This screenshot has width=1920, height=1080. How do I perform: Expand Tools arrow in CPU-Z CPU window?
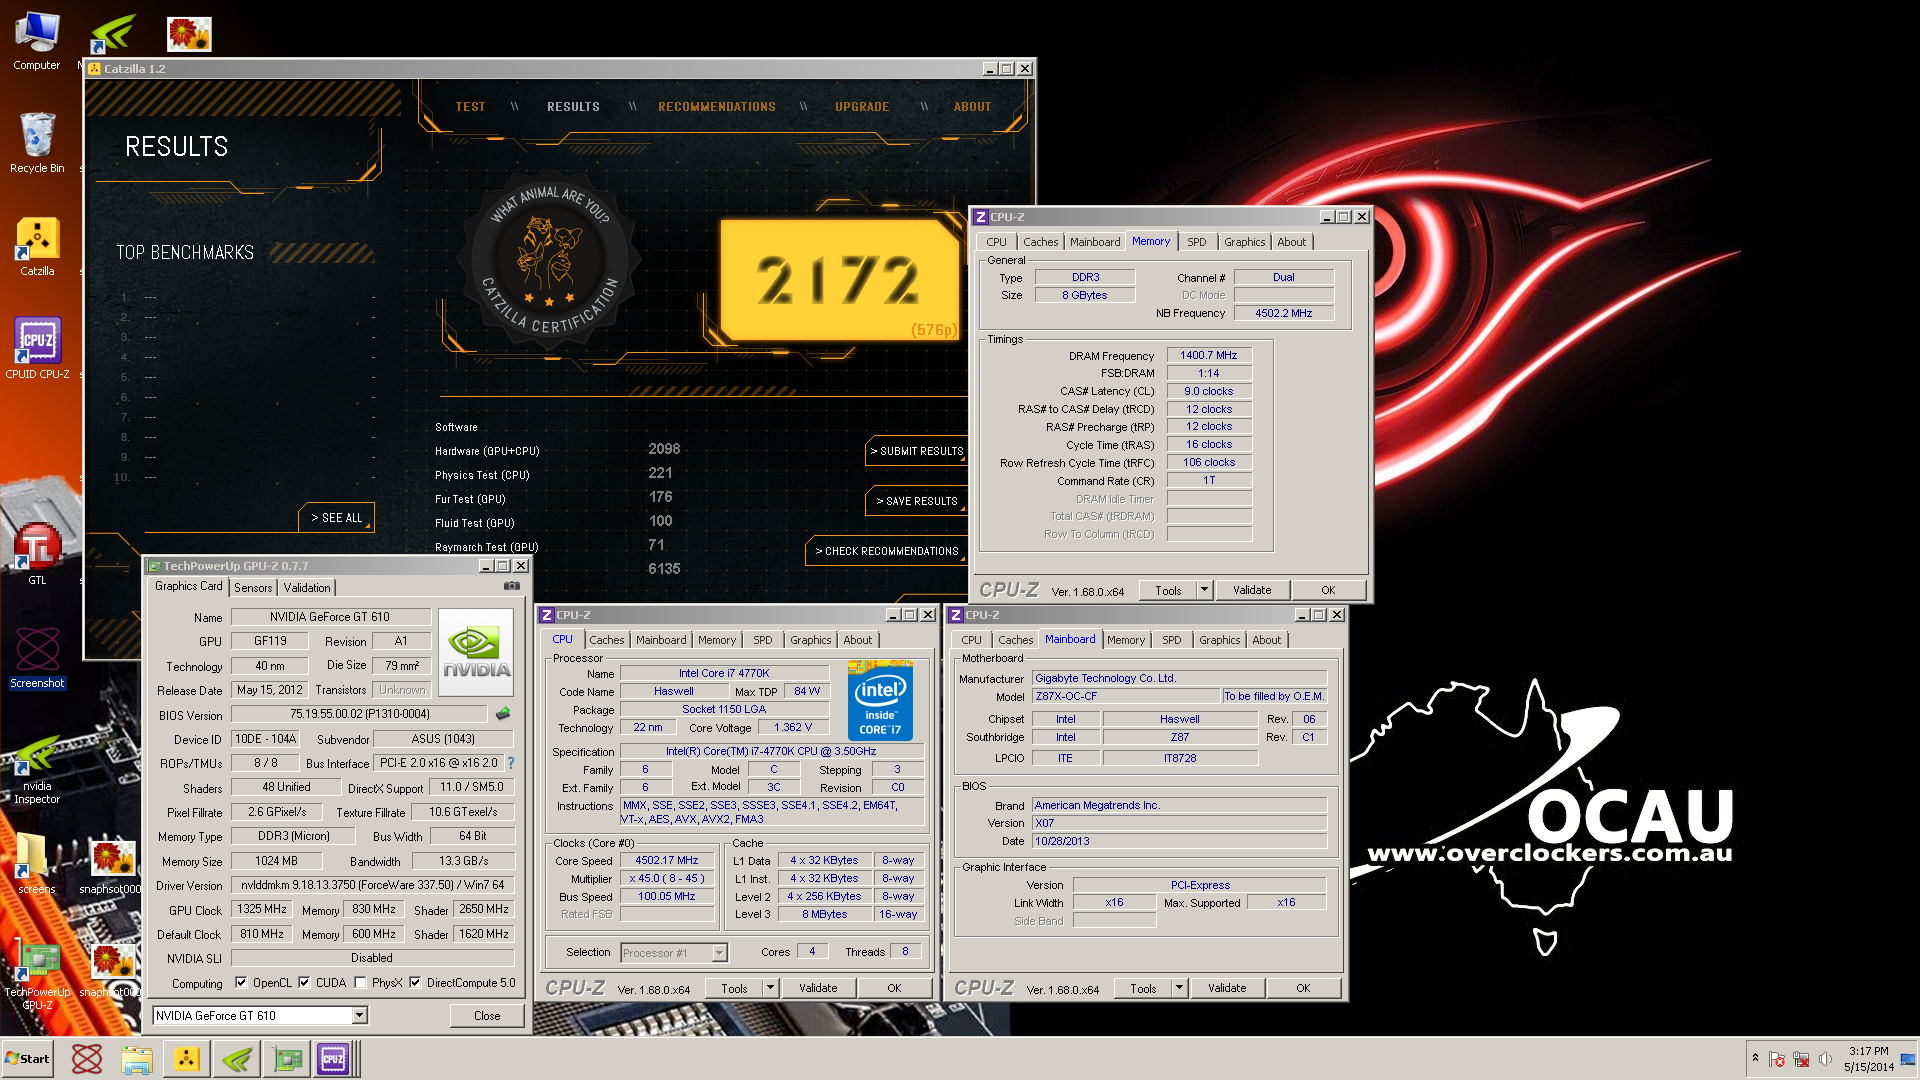(770, 988)
